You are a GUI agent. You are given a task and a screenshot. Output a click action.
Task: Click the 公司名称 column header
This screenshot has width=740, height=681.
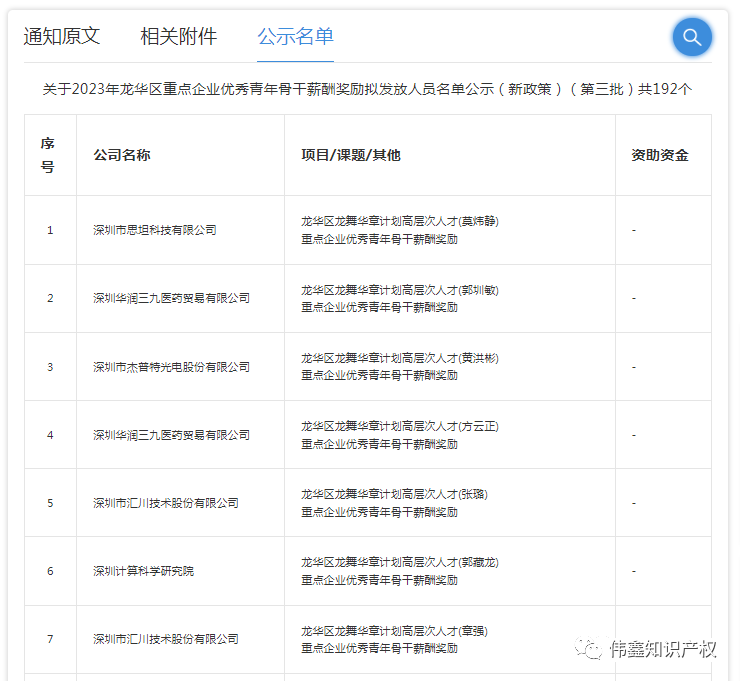(x=122, y=155)
